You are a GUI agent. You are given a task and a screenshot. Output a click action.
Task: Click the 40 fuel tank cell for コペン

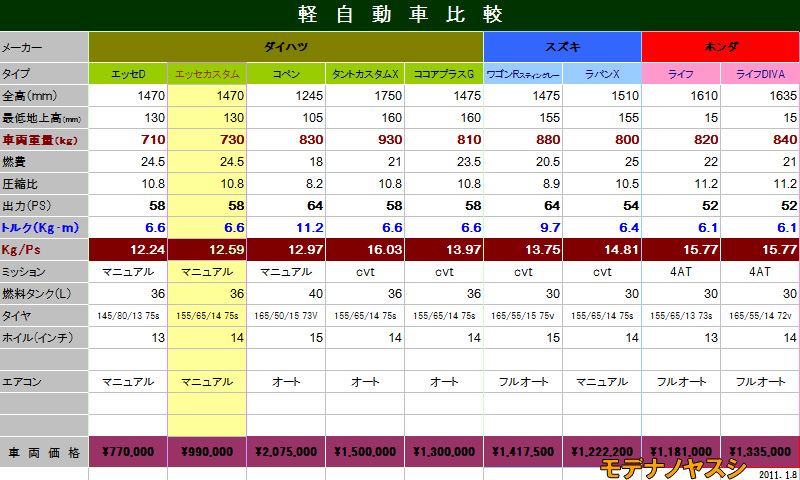[286, 294]
